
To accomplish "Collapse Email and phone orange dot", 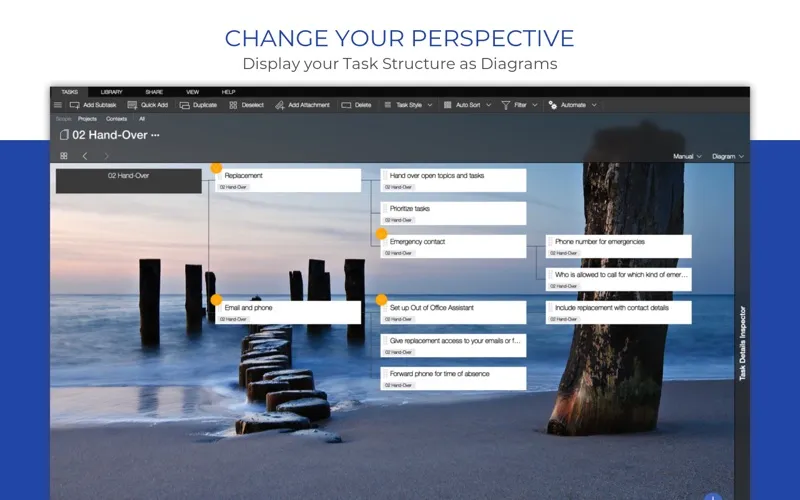I will pyautogui.click(x=216, y=299).
